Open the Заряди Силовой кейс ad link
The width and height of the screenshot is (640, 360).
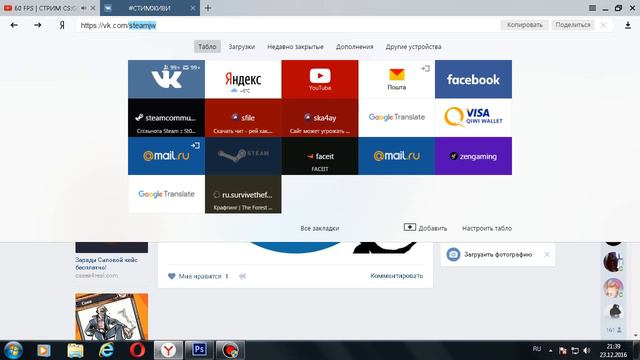click(x=107, y=263)
